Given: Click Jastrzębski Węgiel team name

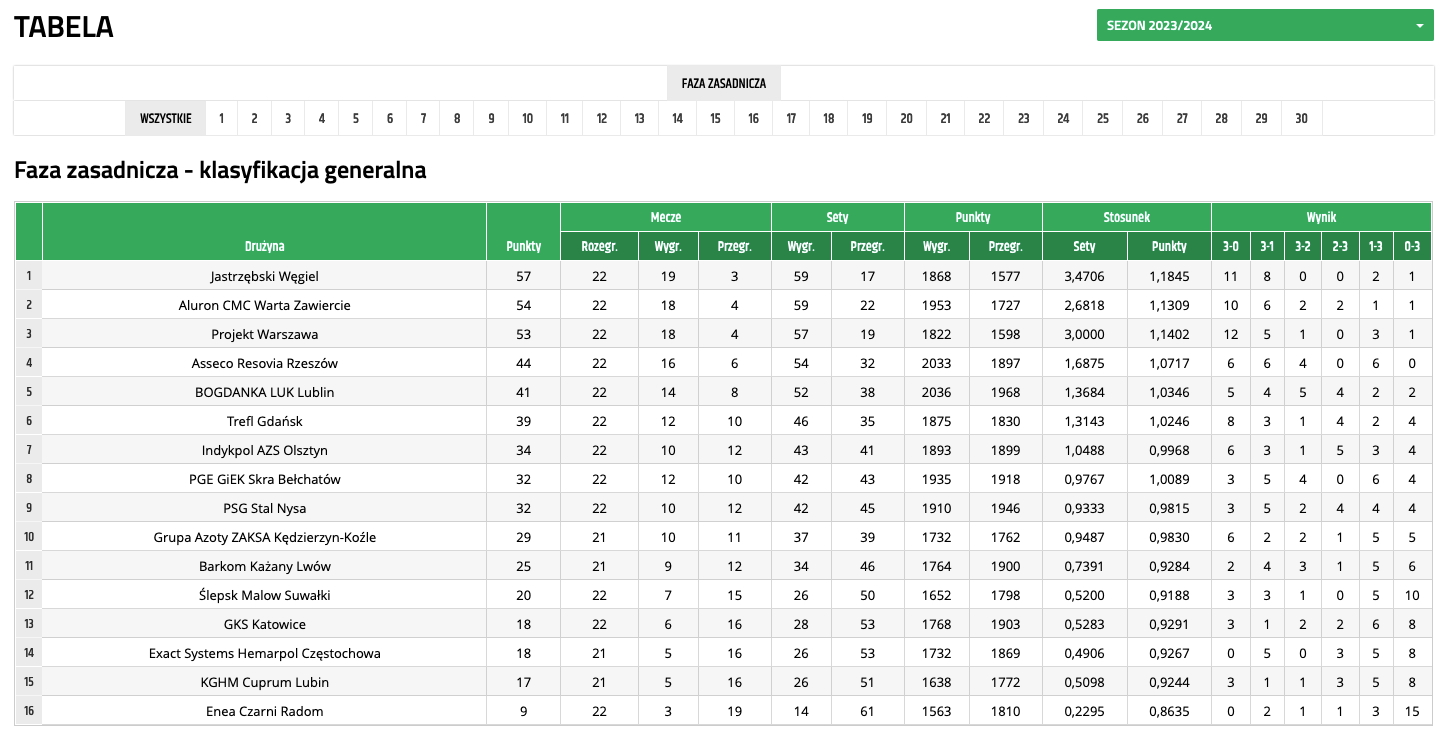Looking at the screenshot, I should [264, 276].
